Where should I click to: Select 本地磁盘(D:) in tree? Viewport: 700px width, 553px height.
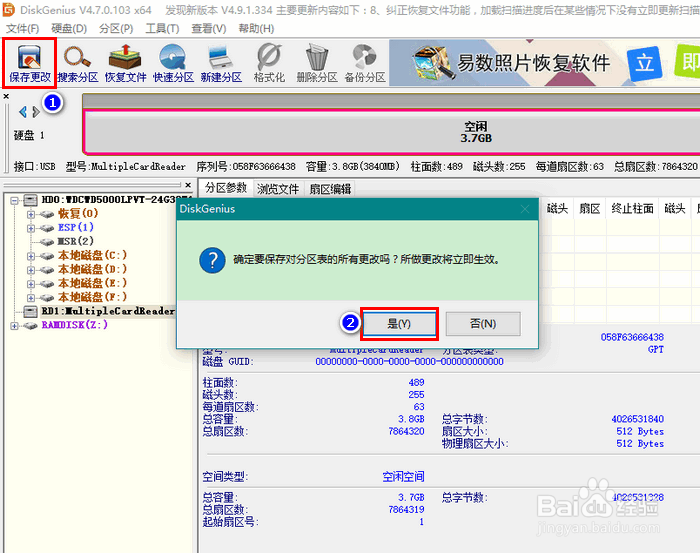(x=92, y=269)
